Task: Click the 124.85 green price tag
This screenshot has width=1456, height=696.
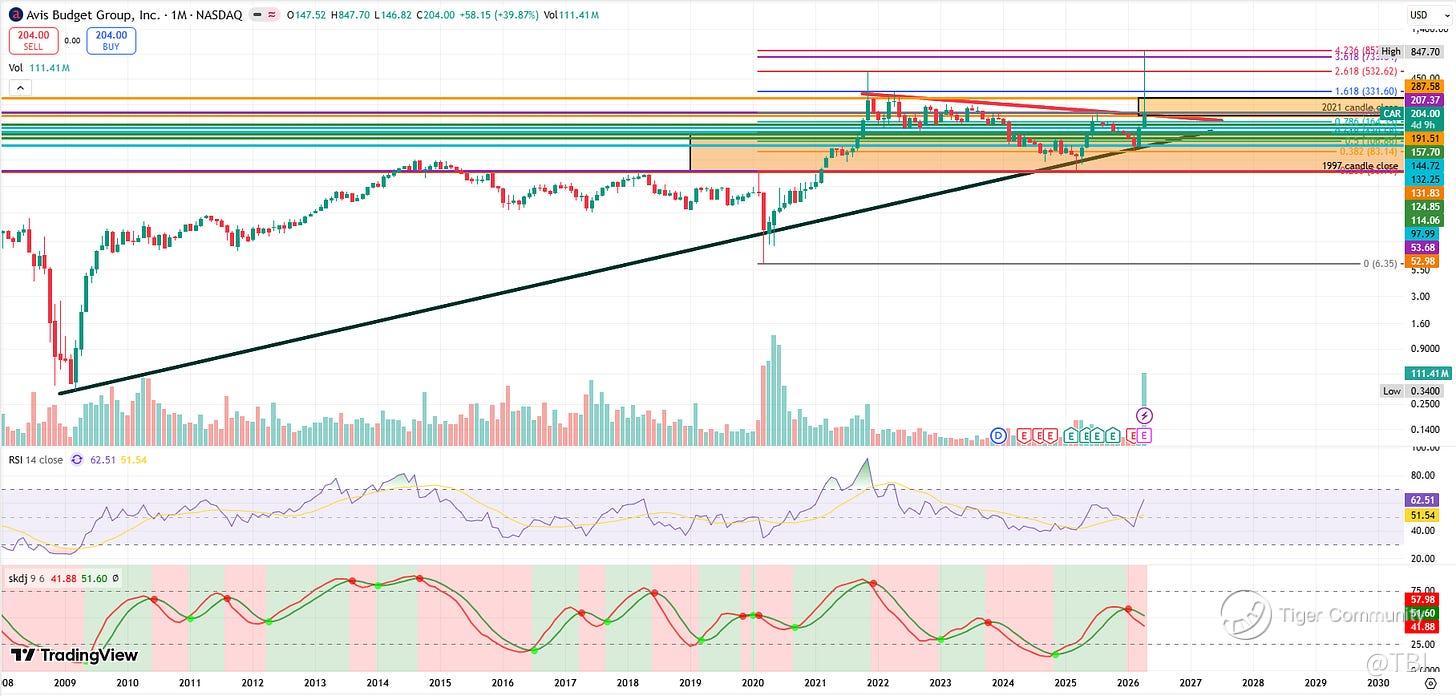Action: pos(1421,207)
